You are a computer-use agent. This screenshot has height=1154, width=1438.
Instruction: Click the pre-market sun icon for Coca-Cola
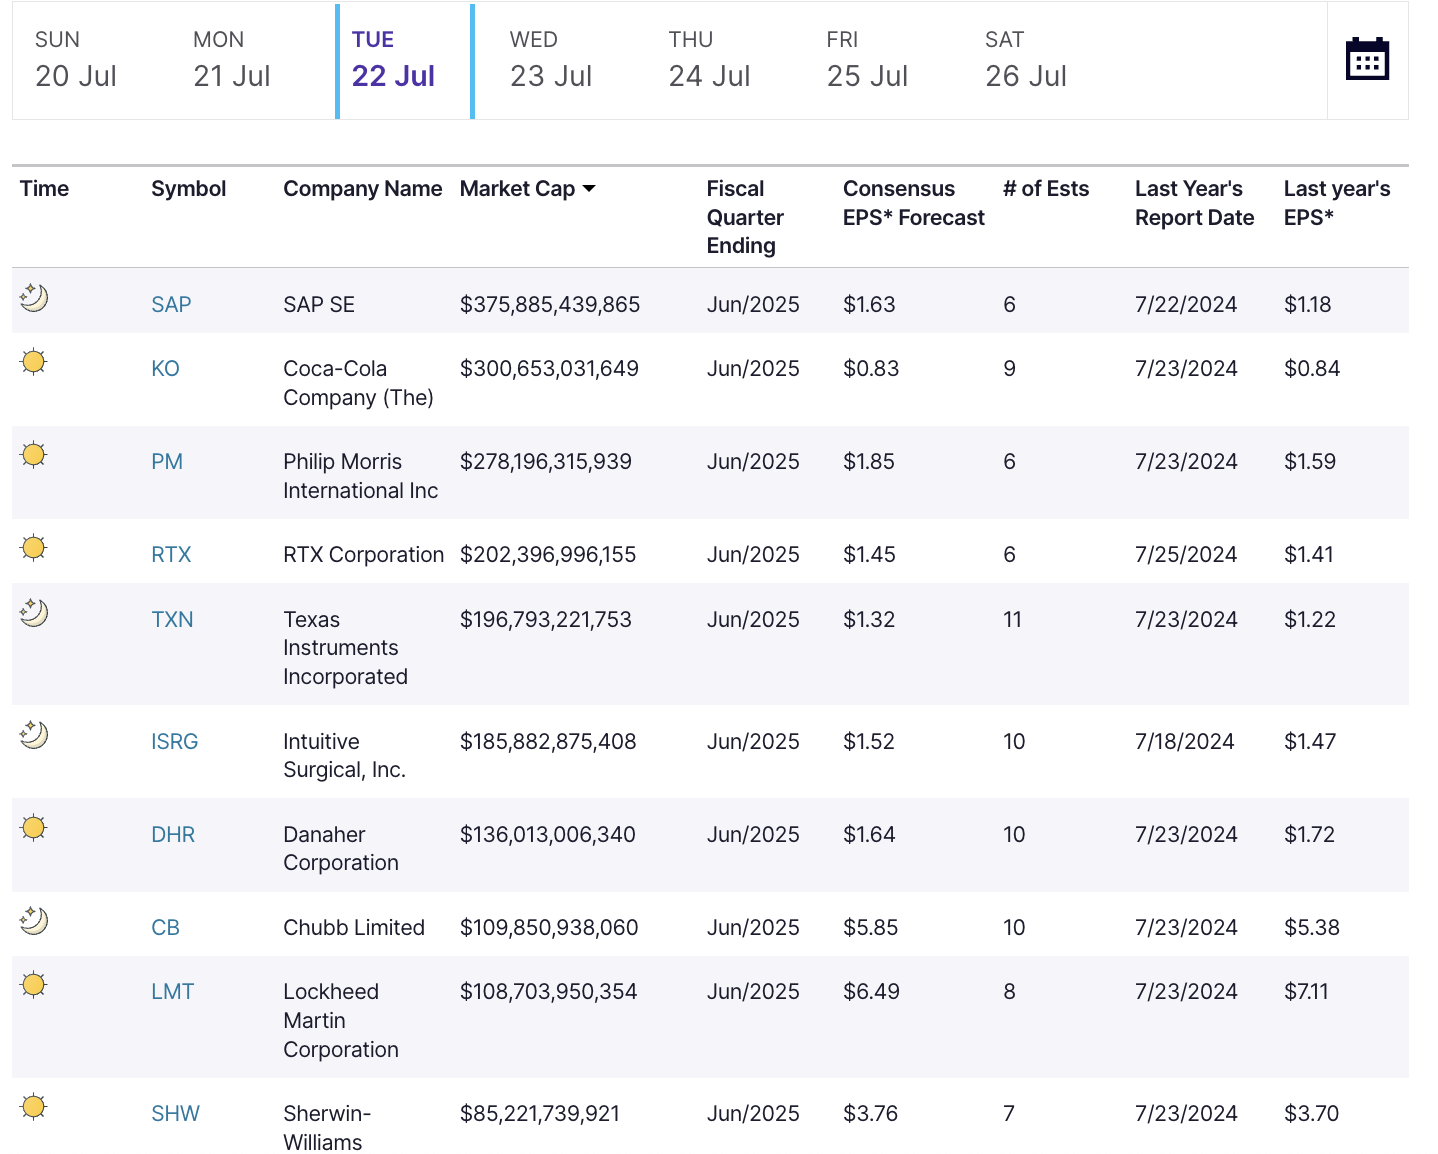click(x=34, y=362)
